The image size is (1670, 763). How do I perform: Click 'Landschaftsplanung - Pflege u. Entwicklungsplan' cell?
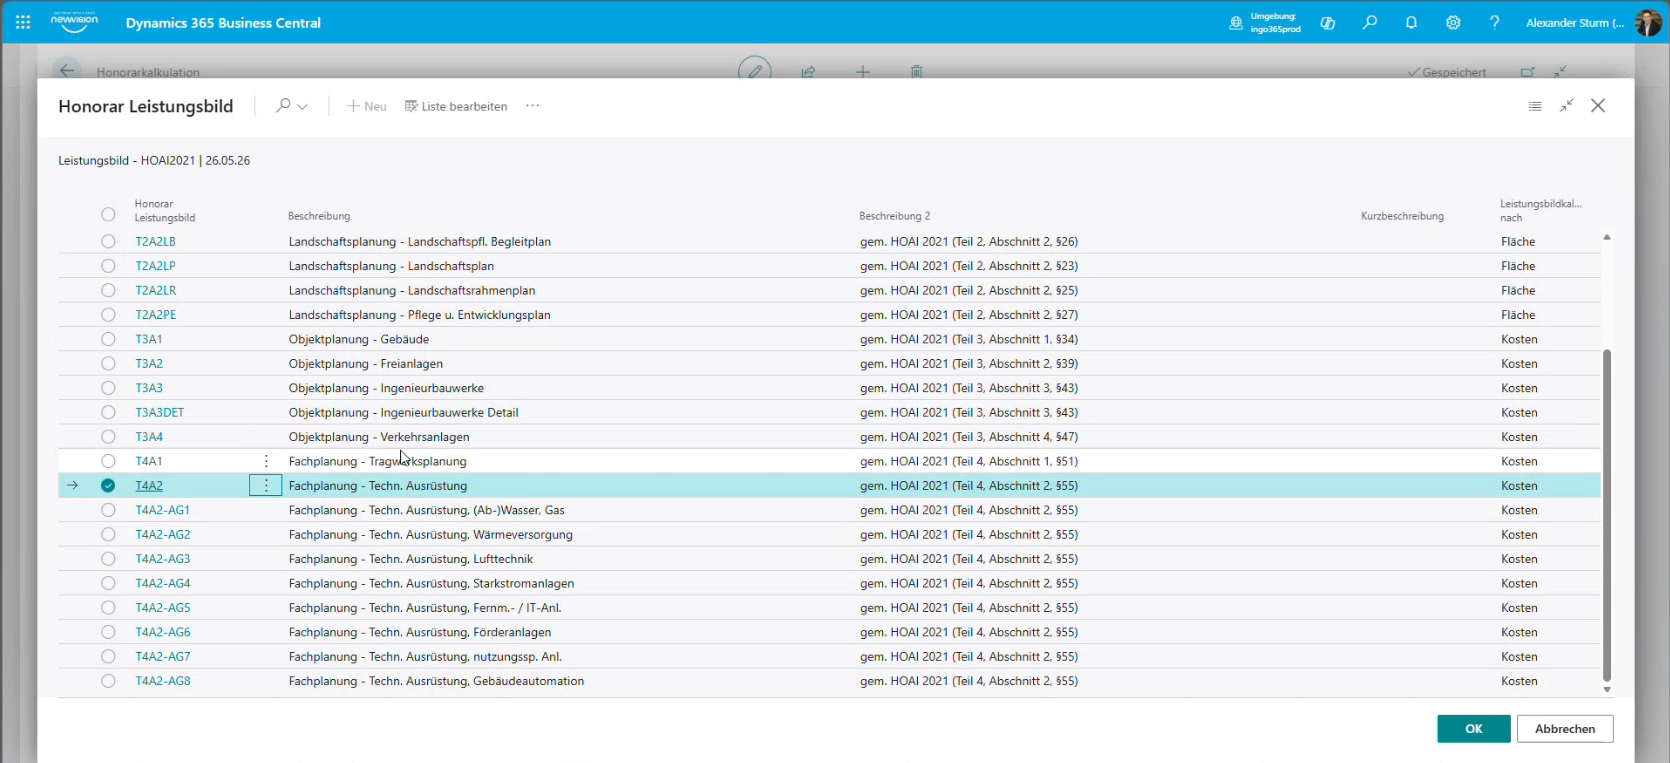tap(420, 315)
